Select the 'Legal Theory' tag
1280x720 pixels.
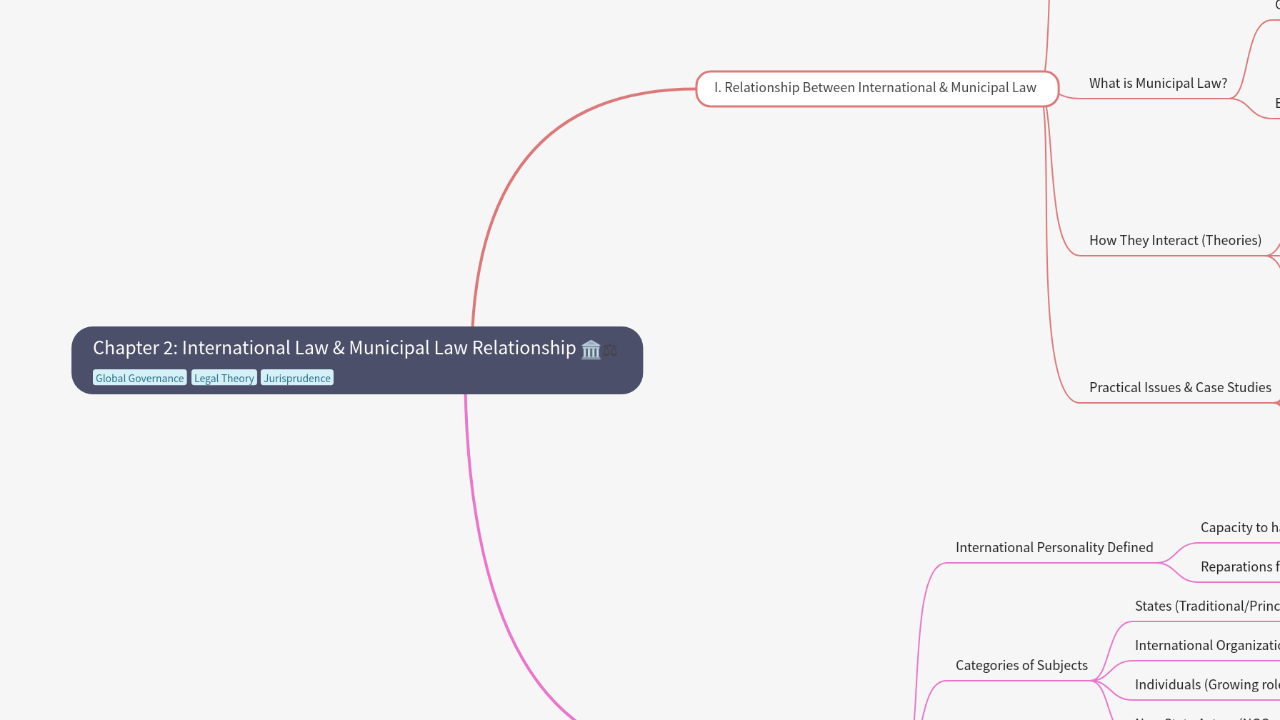tap(224, 377)
